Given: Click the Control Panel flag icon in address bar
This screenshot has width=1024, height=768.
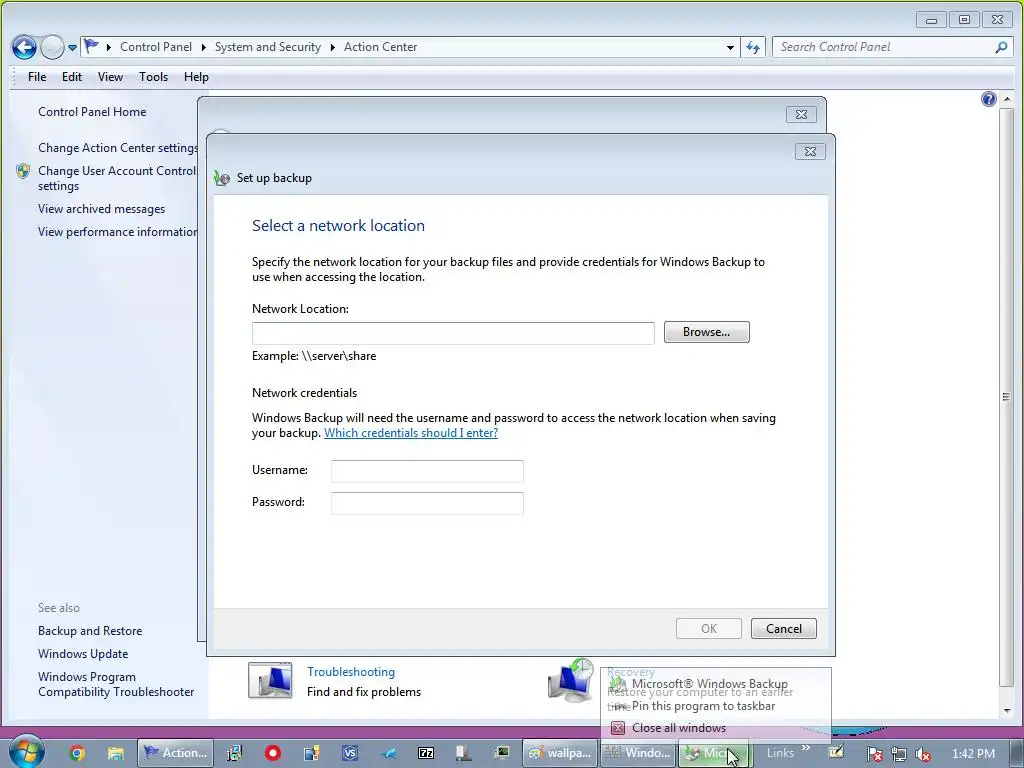Looking at the screenshot, I should (91, 46).
